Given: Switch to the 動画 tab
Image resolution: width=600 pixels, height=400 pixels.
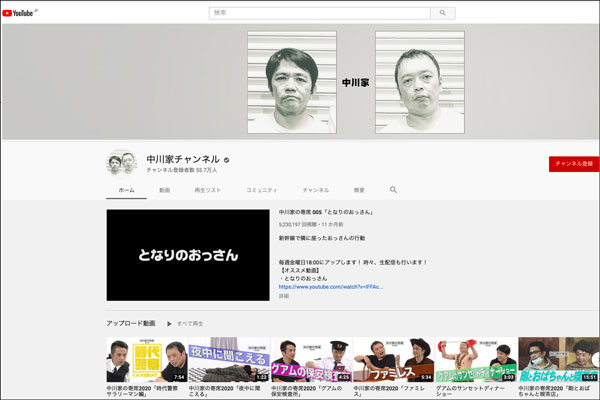Looking at the screenshot, I should click(164, 189).
